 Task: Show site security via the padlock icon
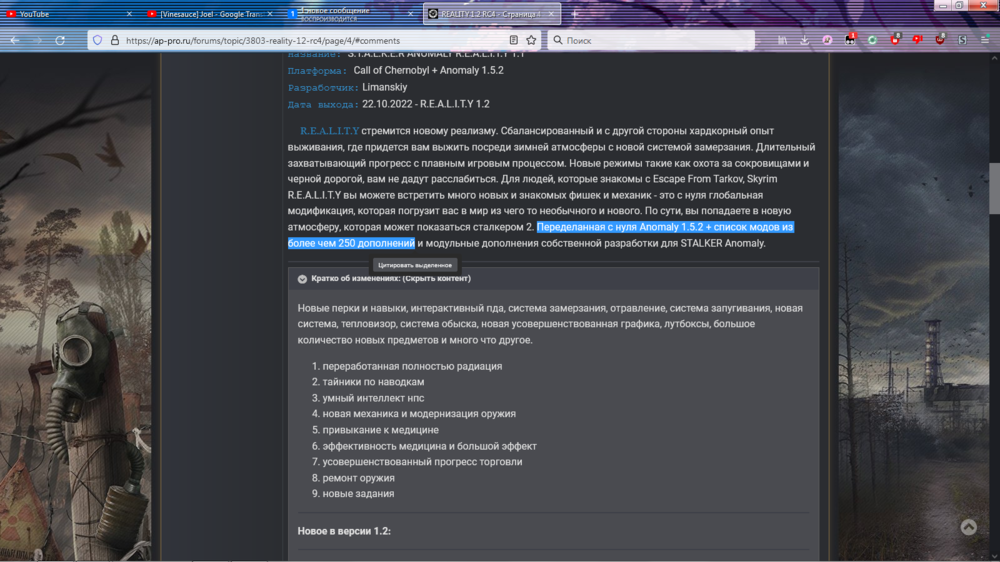(115, 40)
